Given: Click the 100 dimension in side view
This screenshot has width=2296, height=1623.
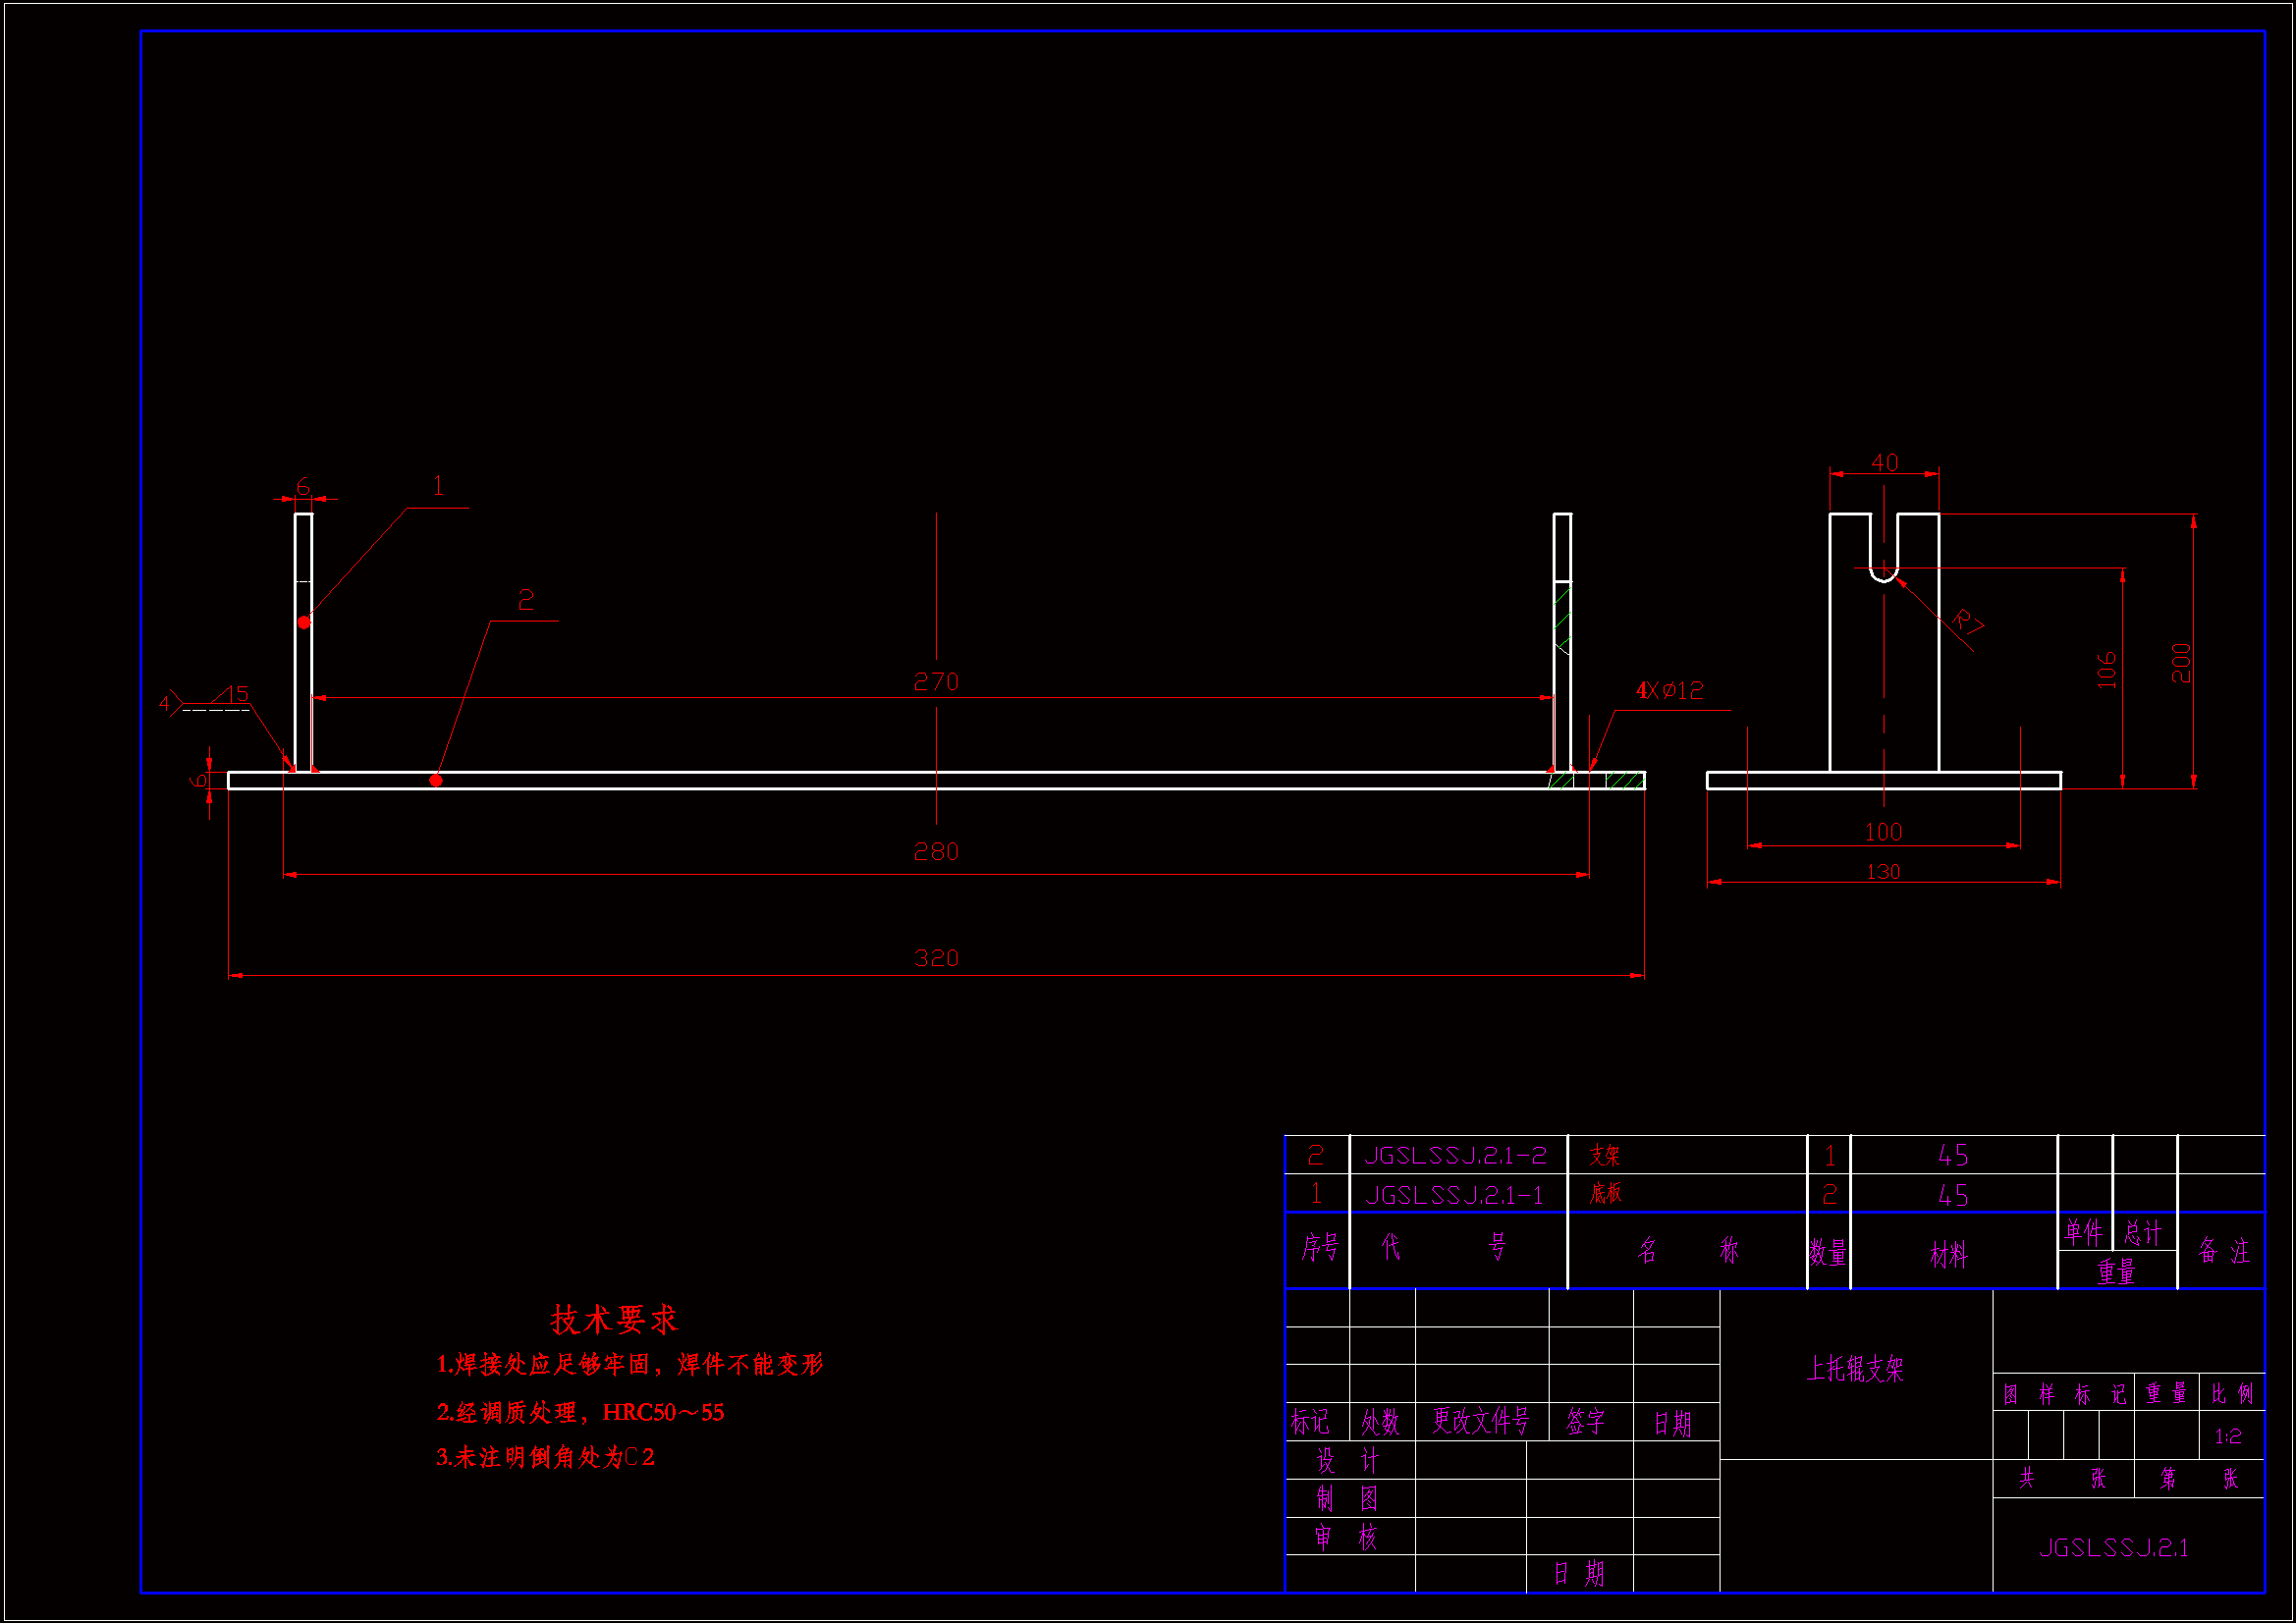Looking at the screenshot, I should point(1883,833).
